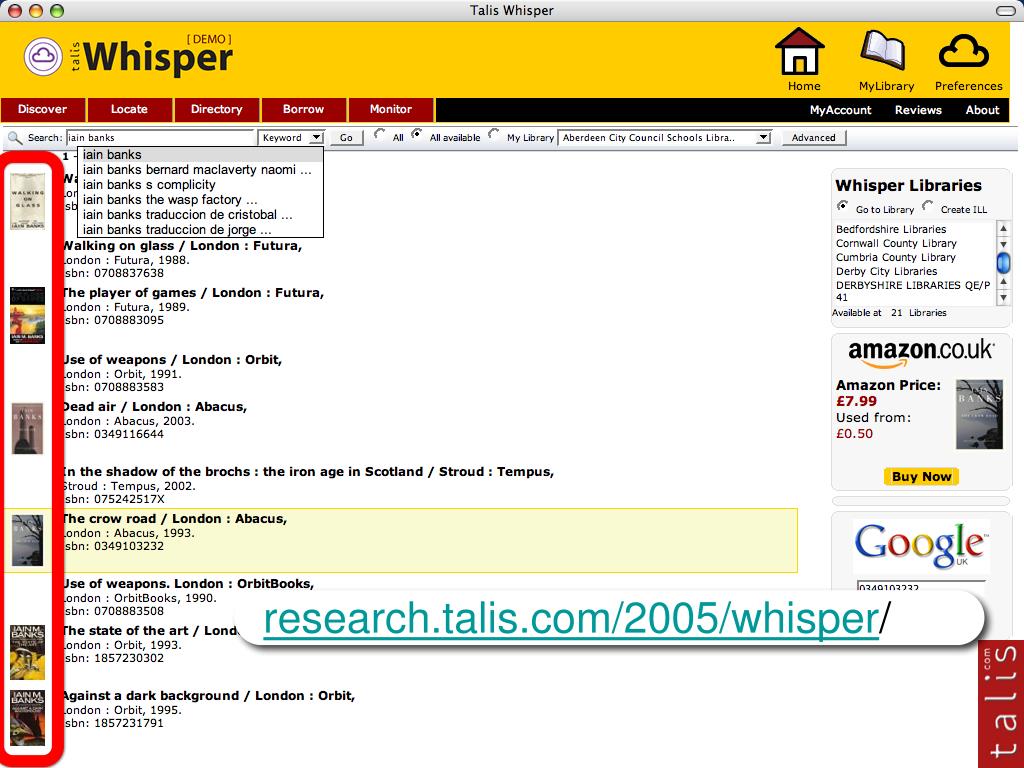
Task: Open the Discover tab
Action: click(43, 110)
